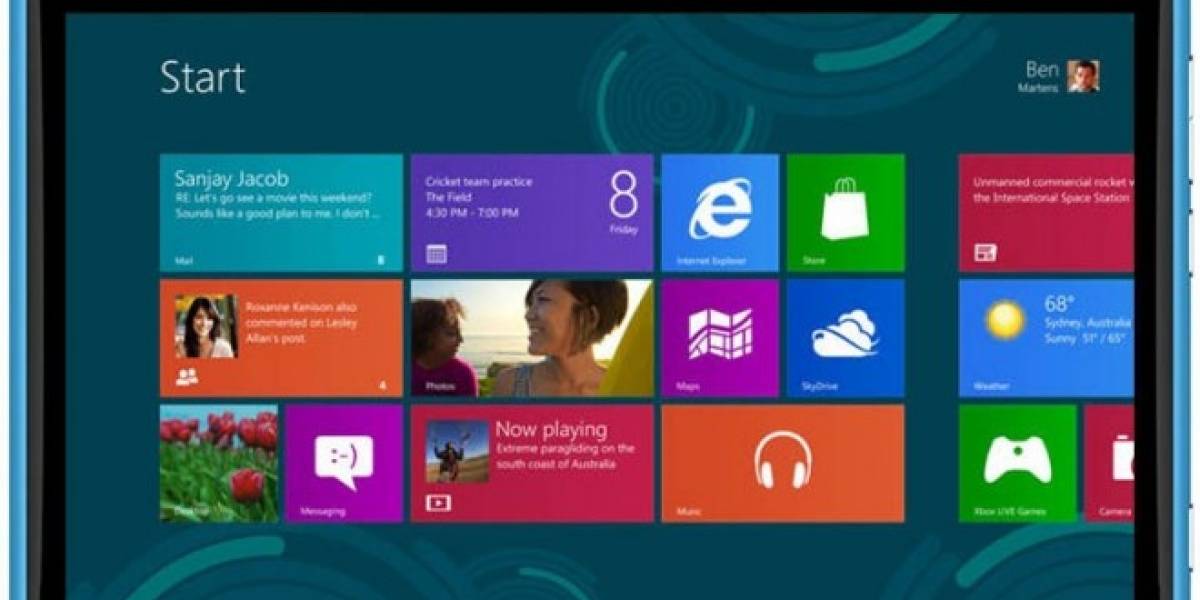Image resolution: width=1200 pixels, height=600 pixels.
Task: Open the Now playing video tile
Action: (532, 463)
